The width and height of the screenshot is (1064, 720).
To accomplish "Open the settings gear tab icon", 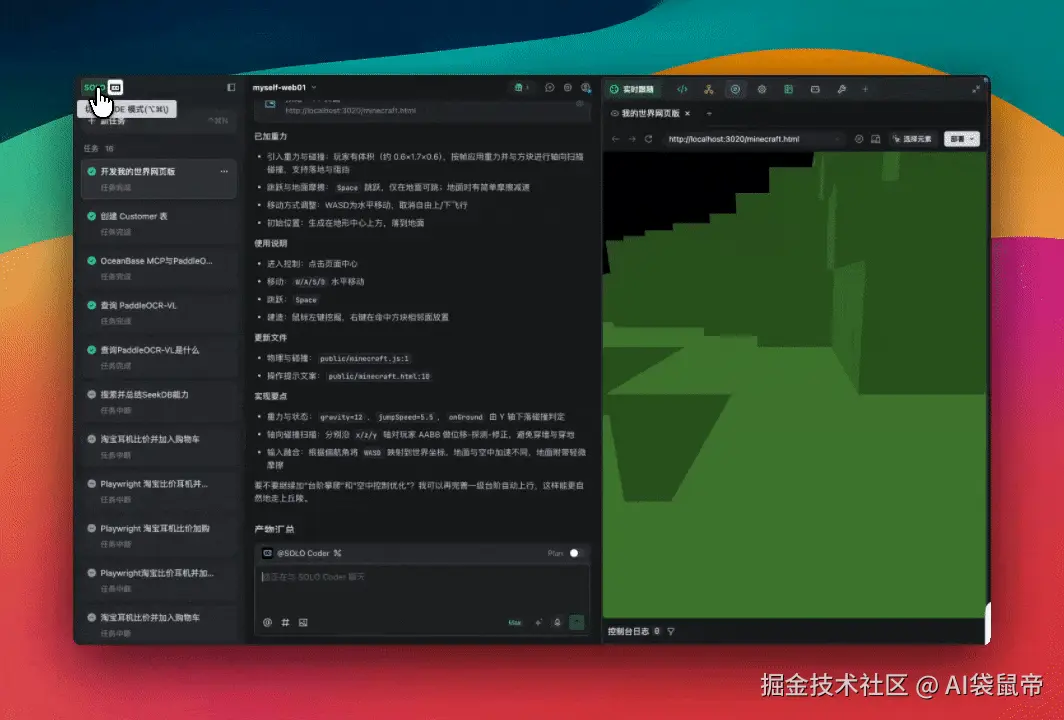I will 762,90.
